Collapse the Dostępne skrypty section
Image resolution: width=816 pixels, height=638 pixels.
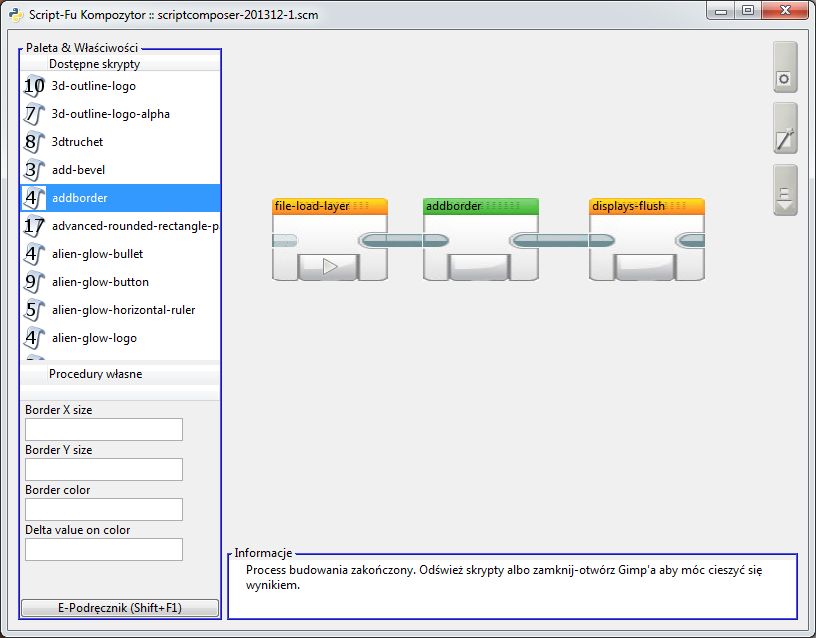94,64
